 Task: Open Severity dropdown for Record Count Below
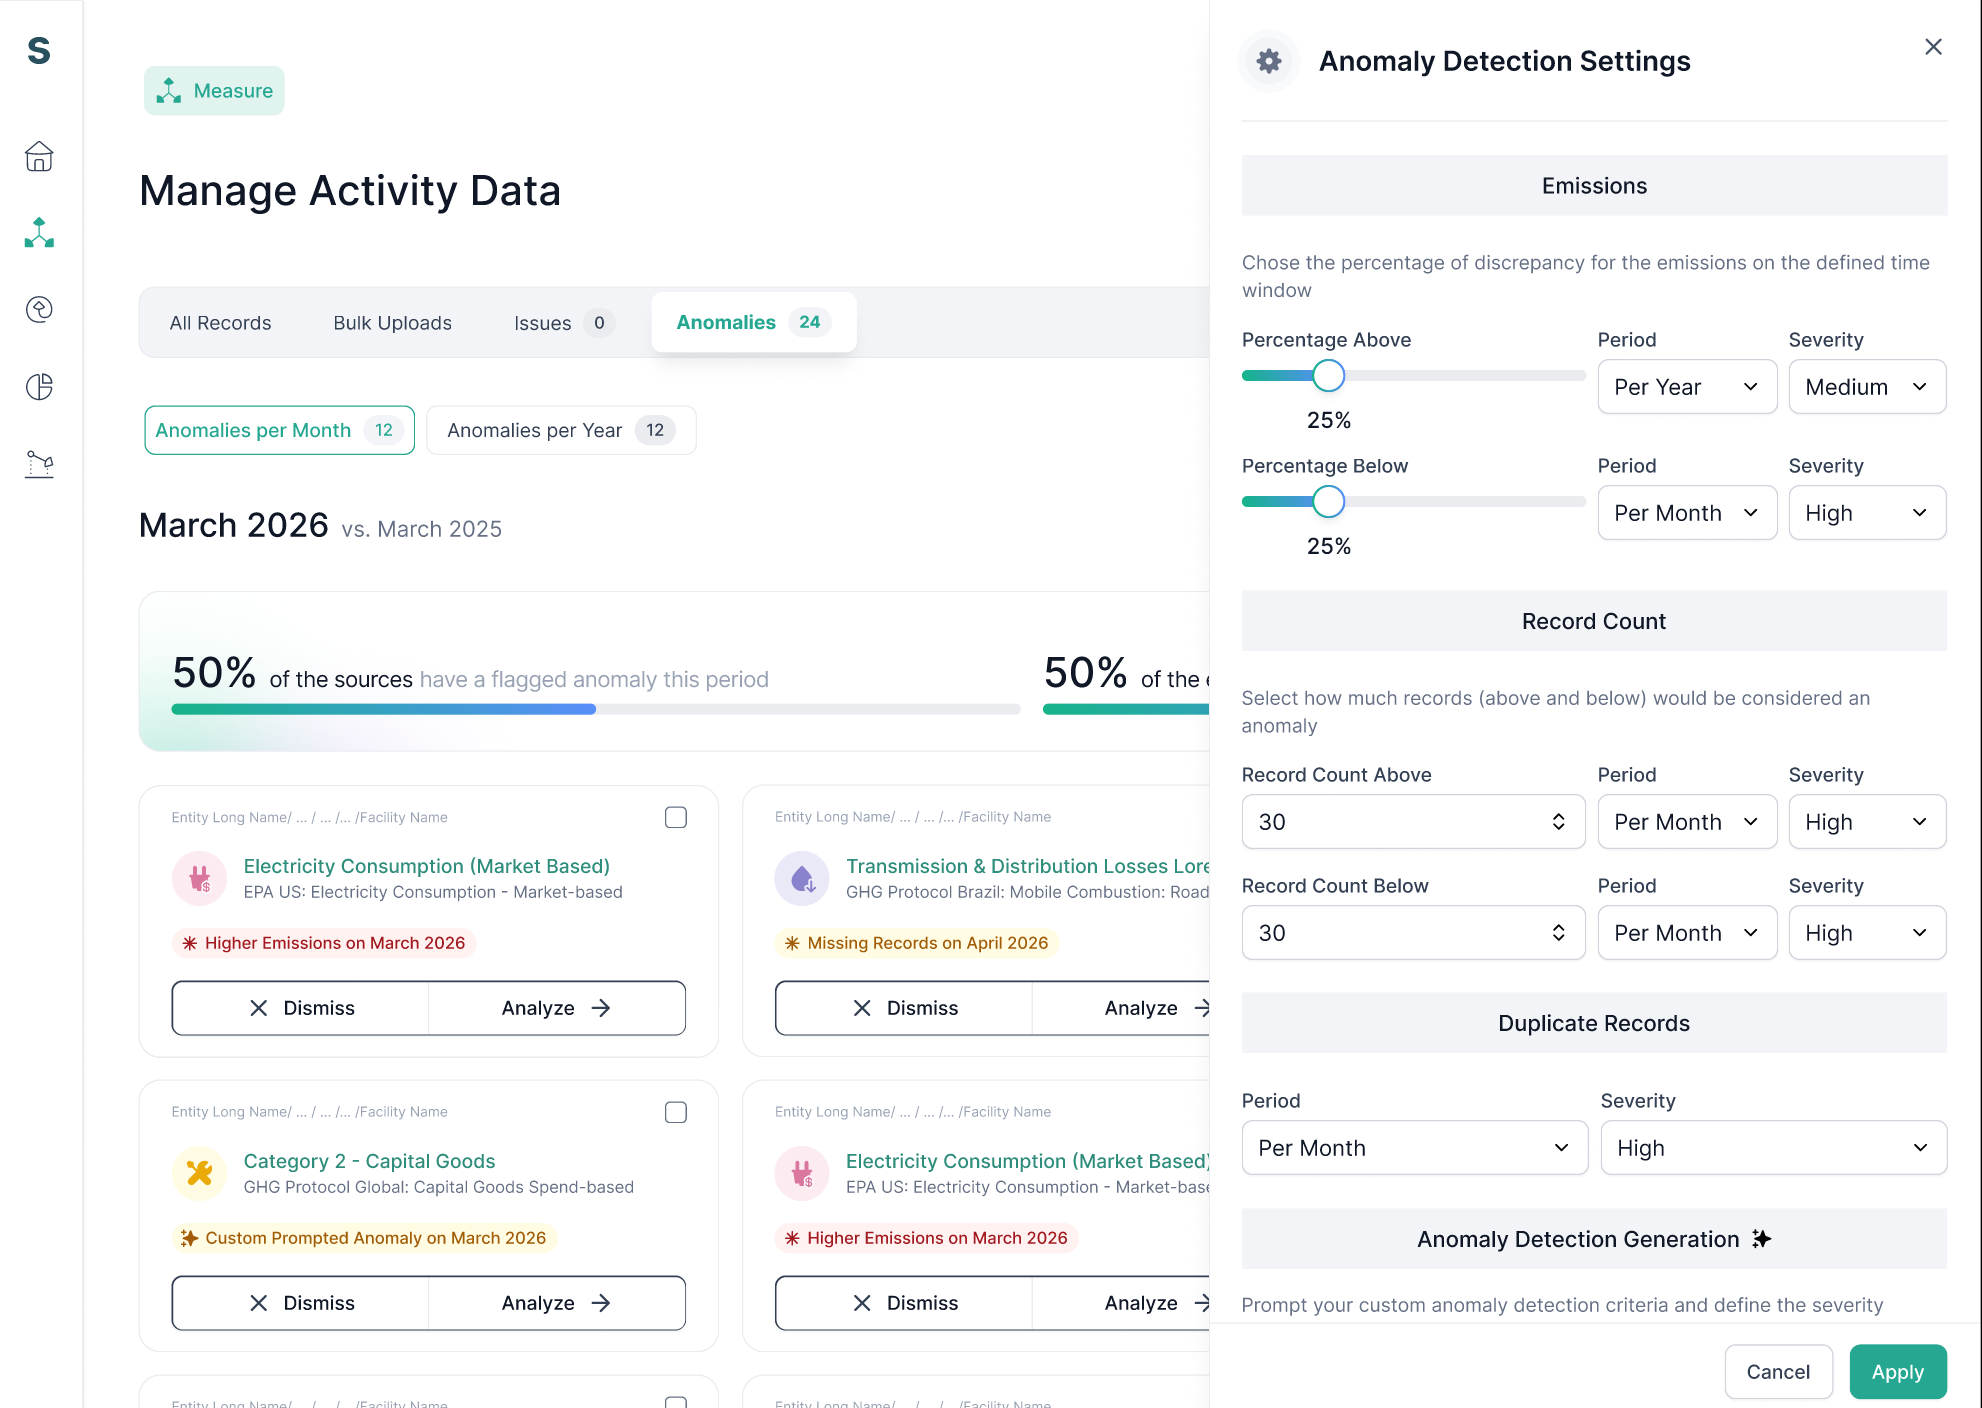point(1867,933)
